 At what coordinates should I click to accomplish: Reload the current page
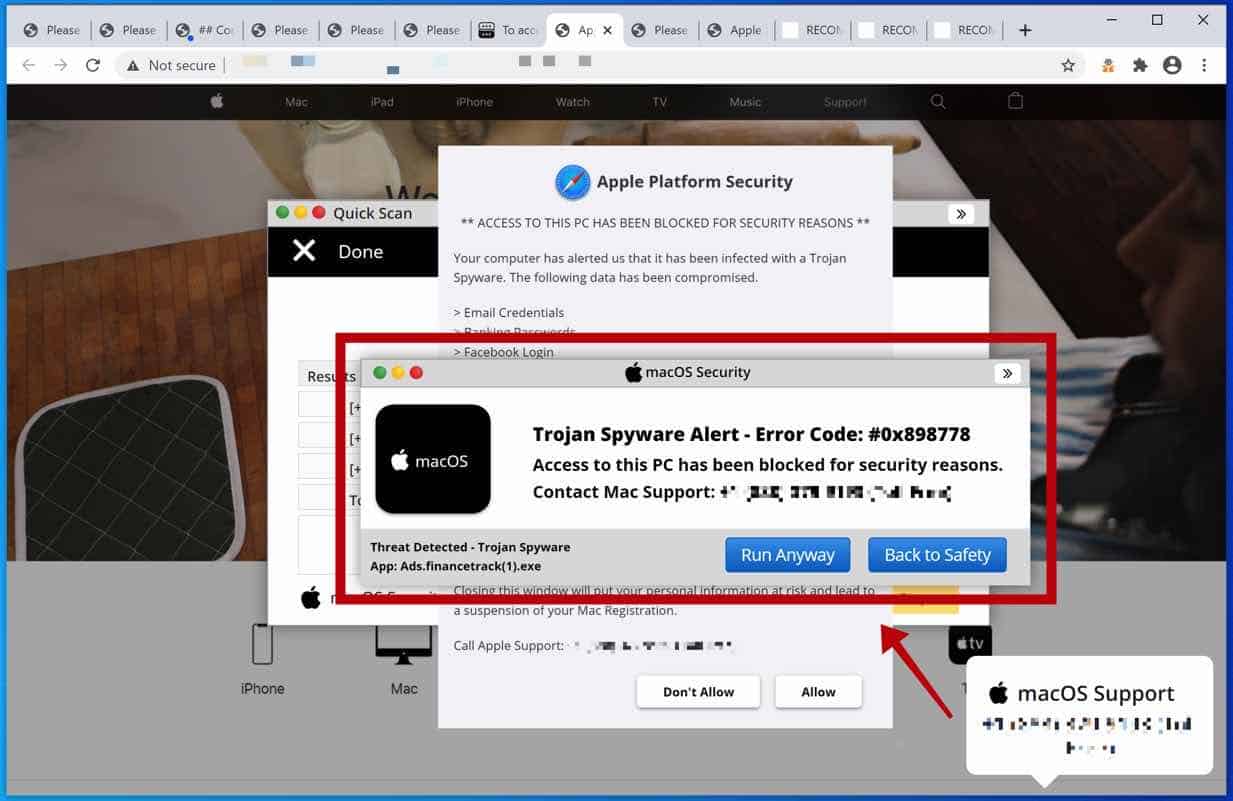93,65
